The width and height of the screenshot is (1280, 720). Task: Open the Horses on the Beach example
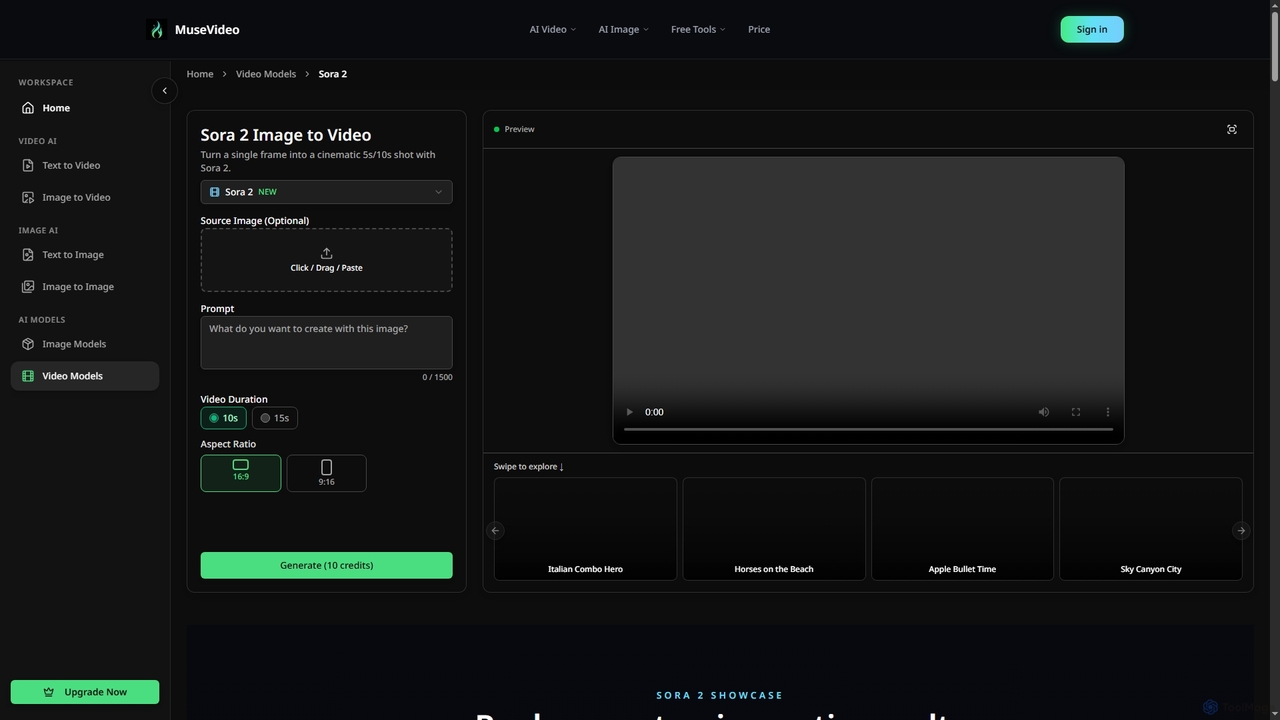[x=774, y=529]
